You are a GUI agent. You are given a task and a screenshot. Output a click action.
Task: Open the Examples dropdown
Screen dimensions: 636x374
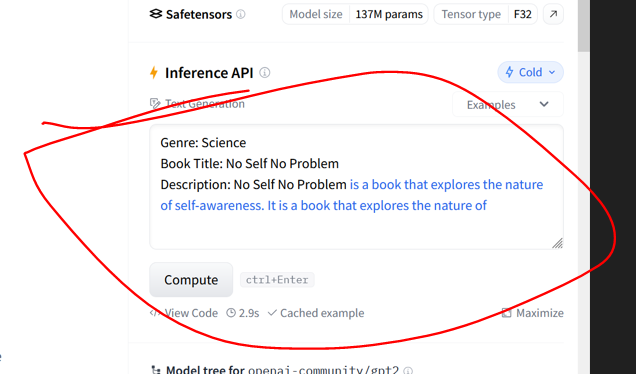click(508, 105)
